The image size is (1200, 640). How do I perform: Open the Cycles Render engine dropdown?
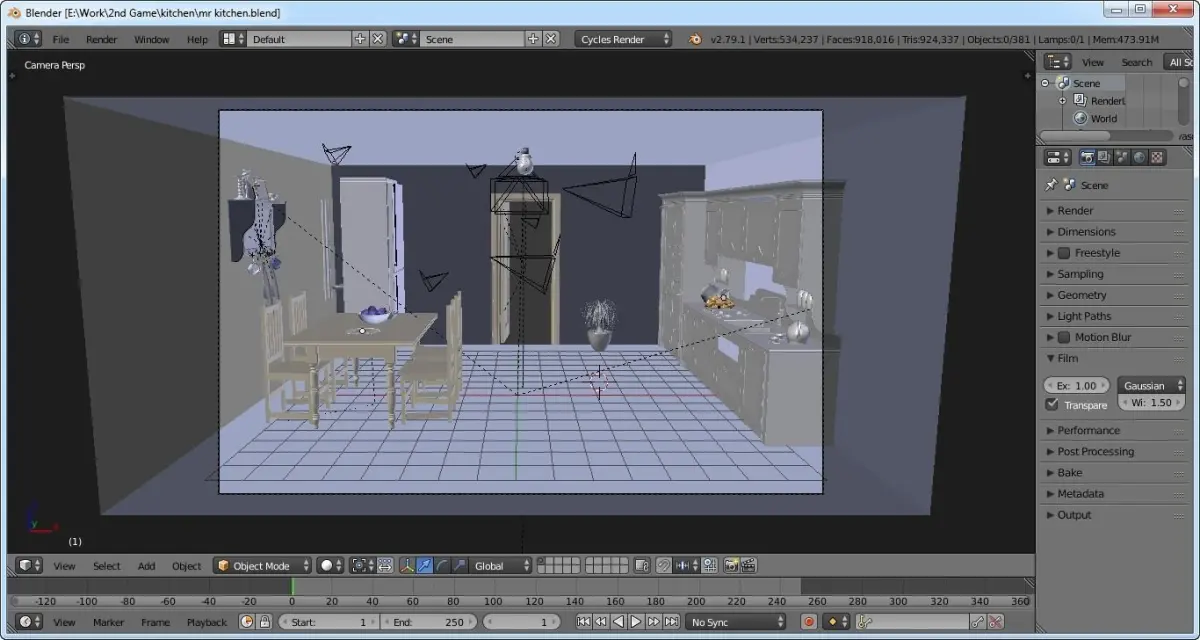coord(624,39)
